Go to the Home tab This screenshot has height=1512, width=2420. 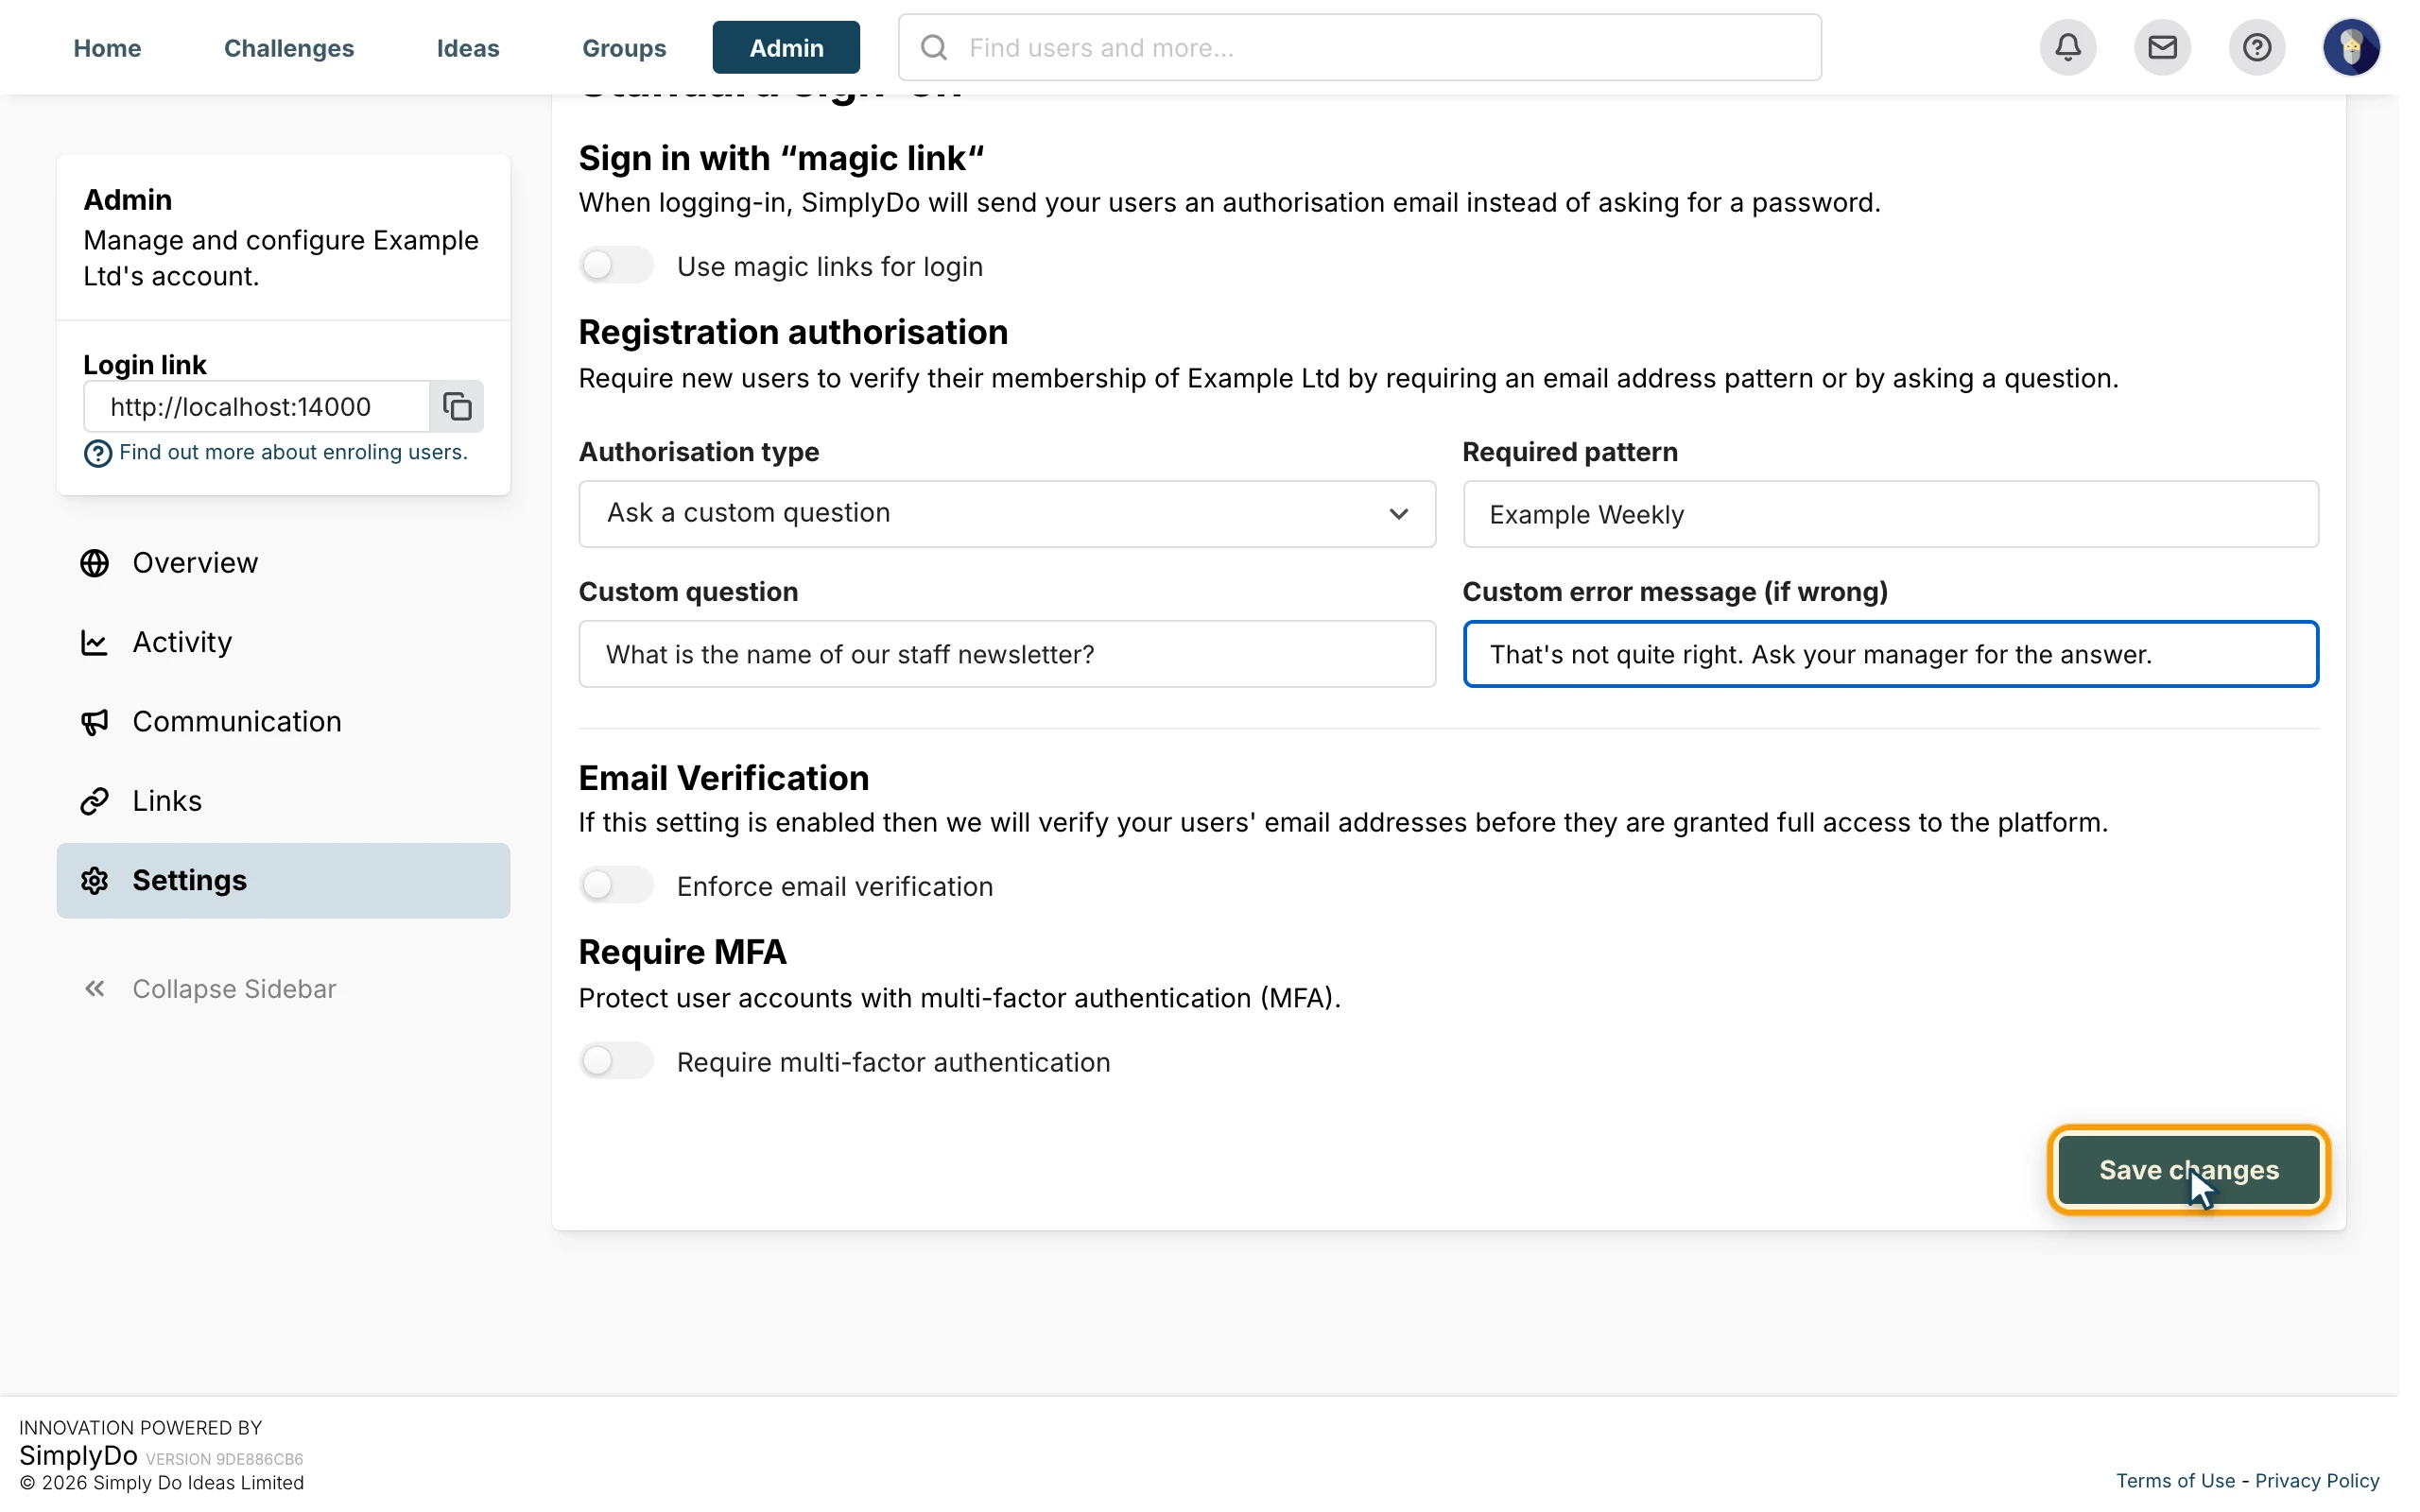point(107,48)
